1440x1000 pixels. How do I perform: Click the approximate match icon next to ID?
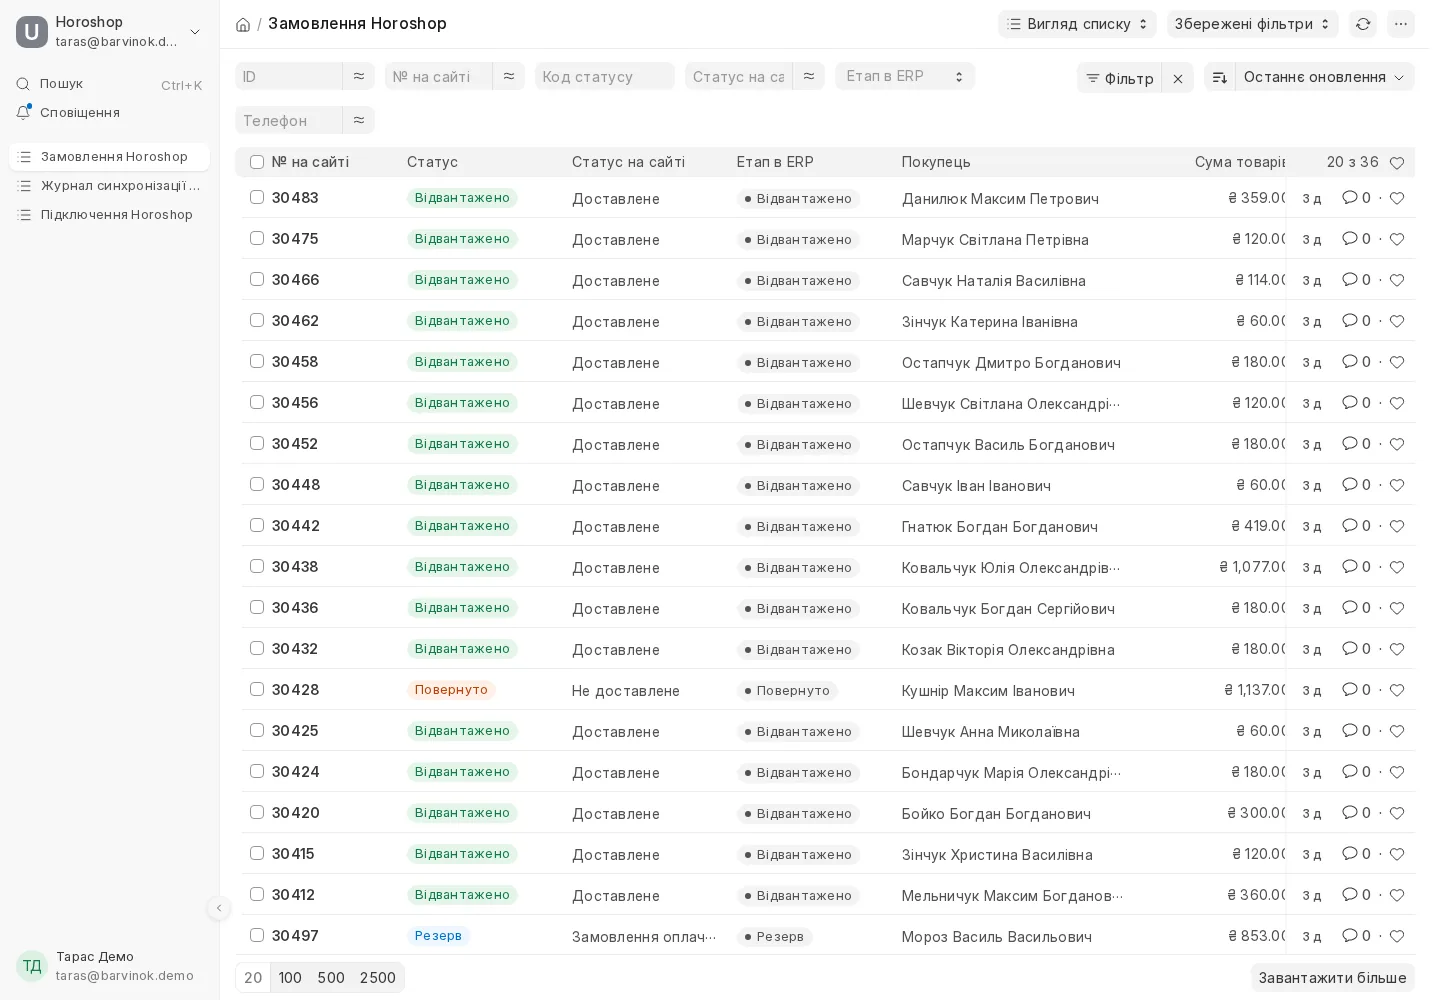tap(359, 76)
